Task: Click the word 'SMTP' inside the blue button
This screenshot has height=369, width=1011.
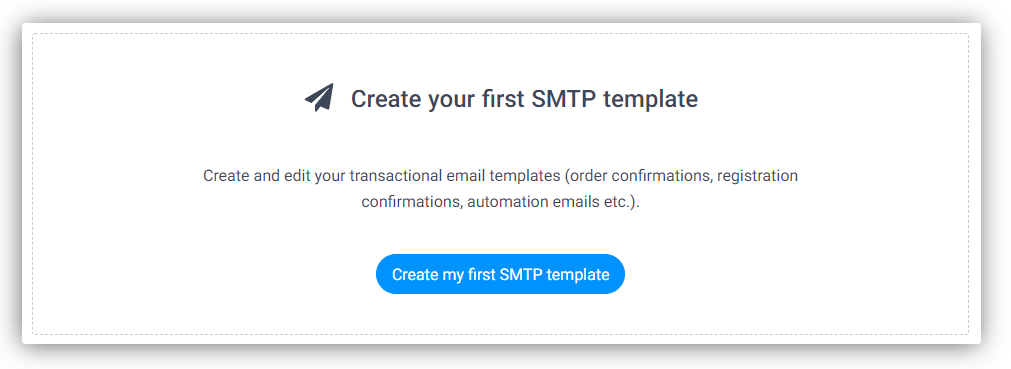Action: pos(521,274)
